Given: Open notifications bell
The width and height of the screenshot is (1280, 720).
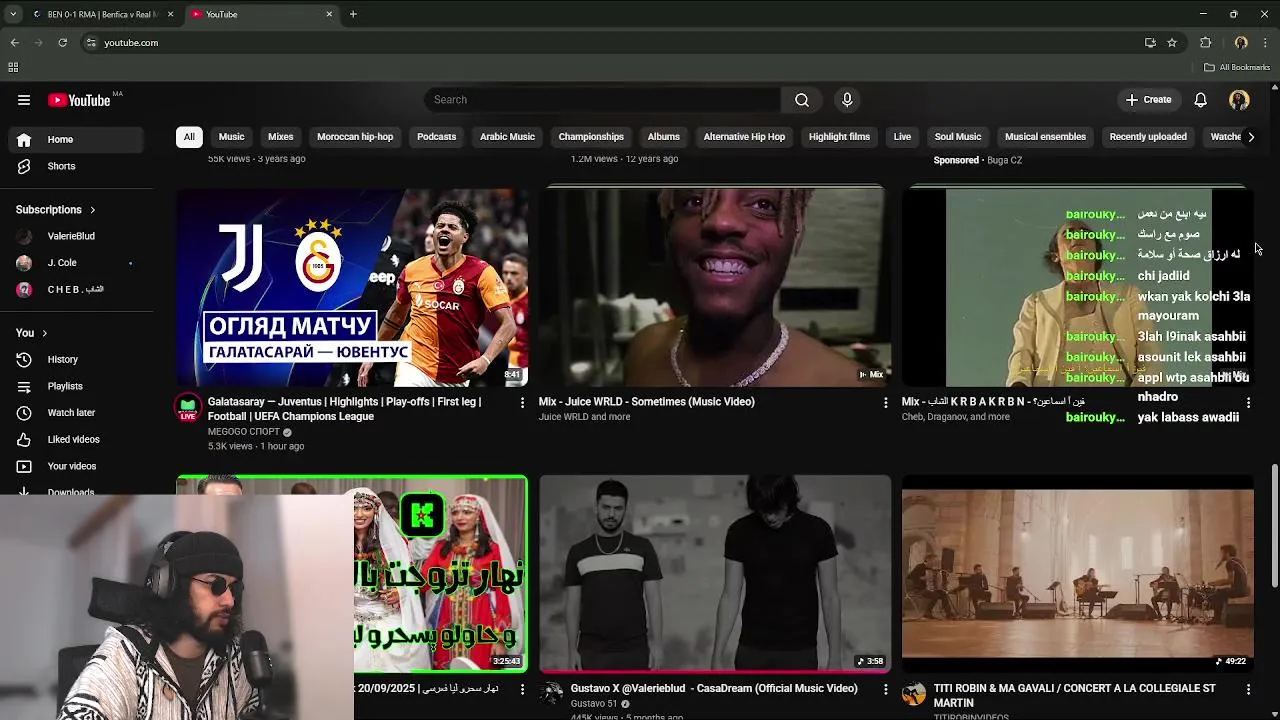Looking at the screenshot, I should click(x=1200, y=100).
